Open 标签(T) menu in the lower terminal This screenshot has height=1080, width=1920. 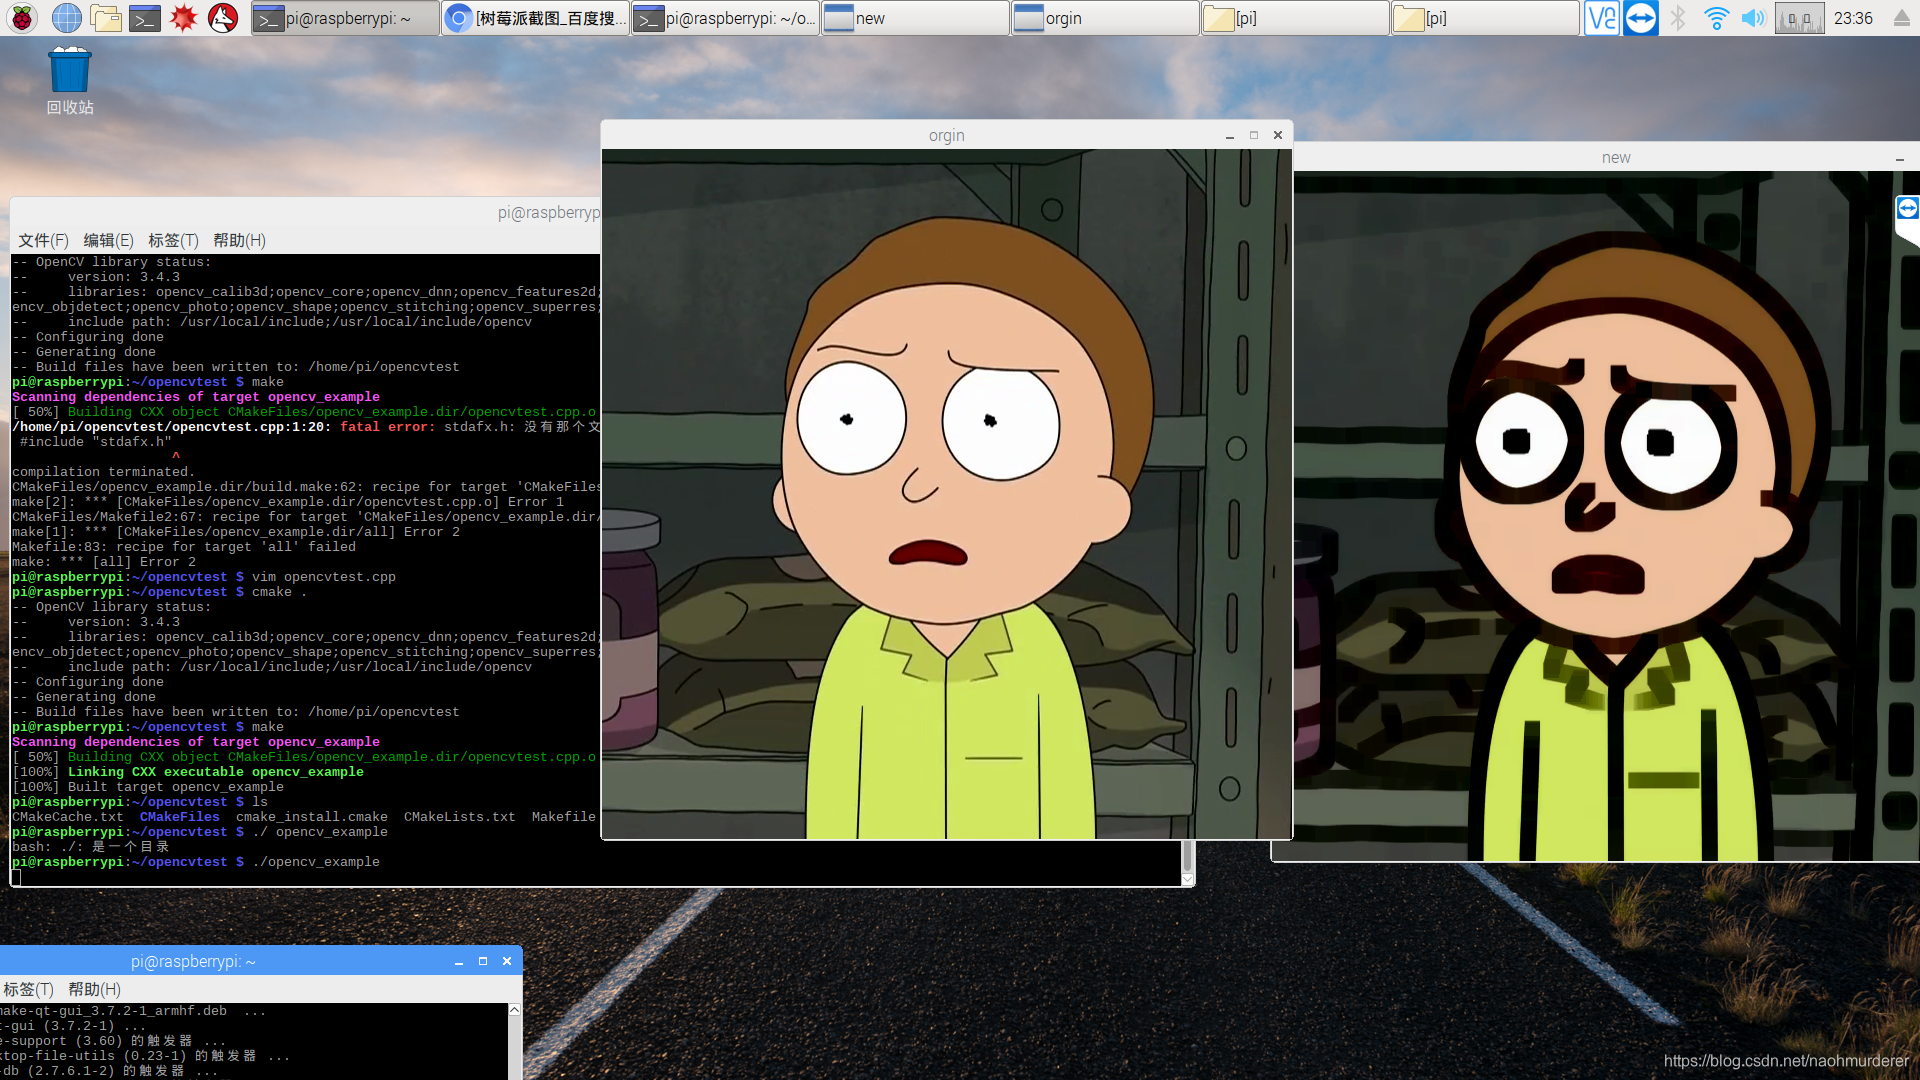tap(28, 989)
